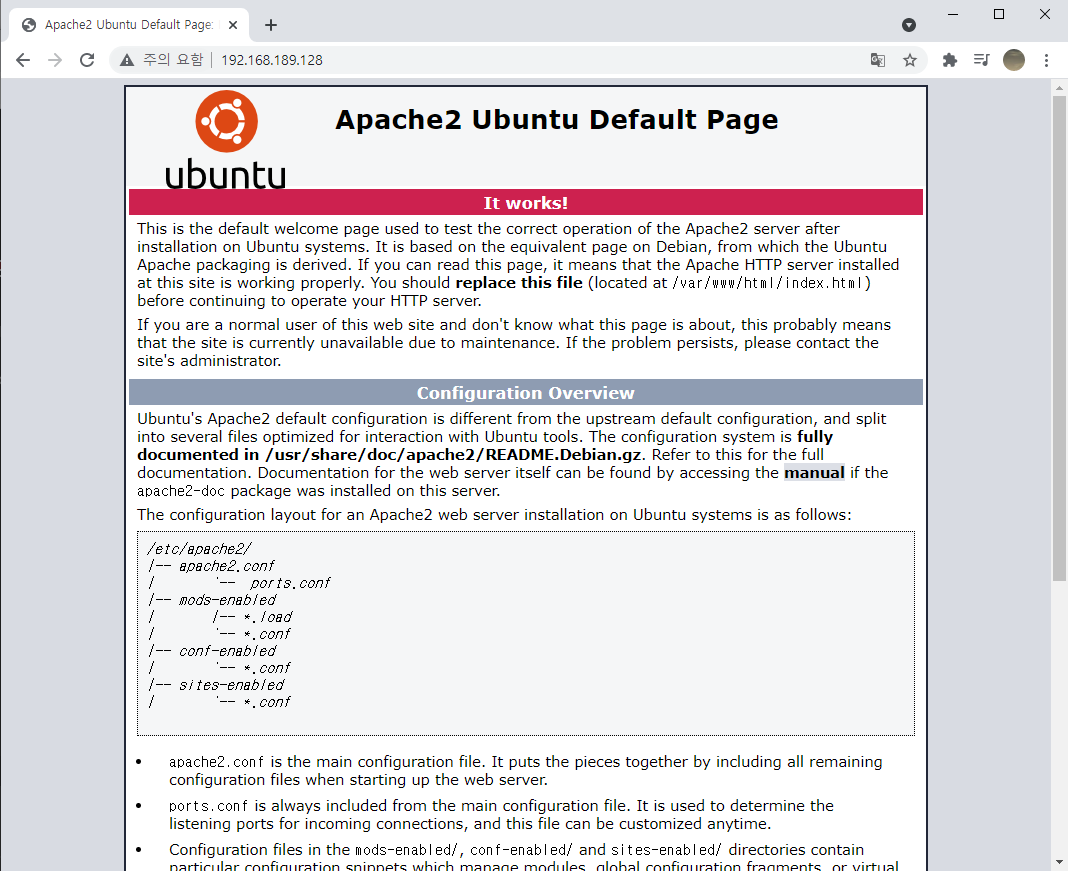Click sites-enabled in the layout tree
The image size is (1068, 871).
pos(232,685)
